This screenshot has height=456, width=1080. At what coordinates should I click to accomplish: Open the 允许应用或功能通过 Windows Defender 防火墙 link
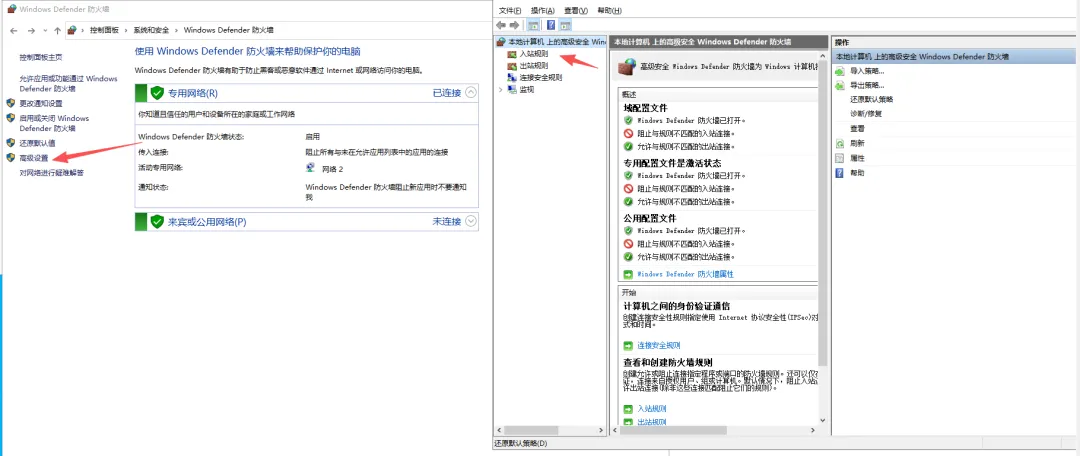[x=68, y=83]
